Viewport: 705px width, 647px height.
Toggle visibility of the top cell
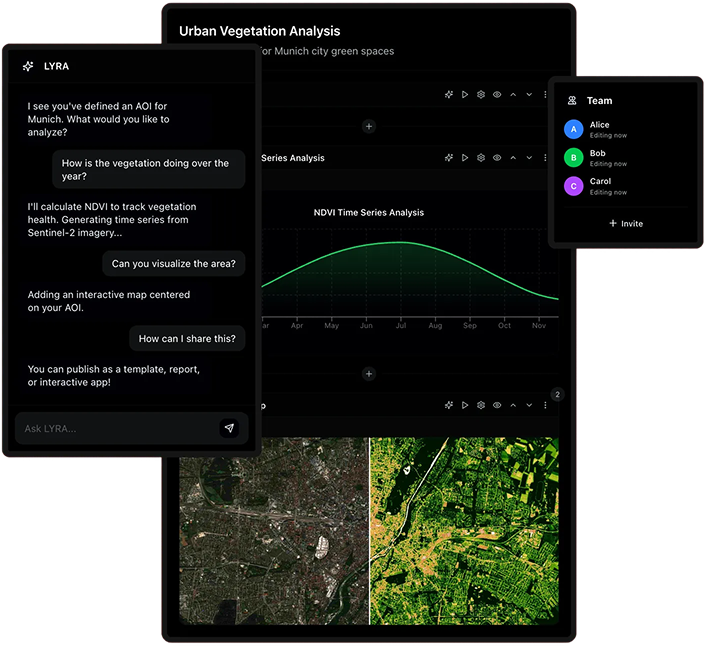497,95
